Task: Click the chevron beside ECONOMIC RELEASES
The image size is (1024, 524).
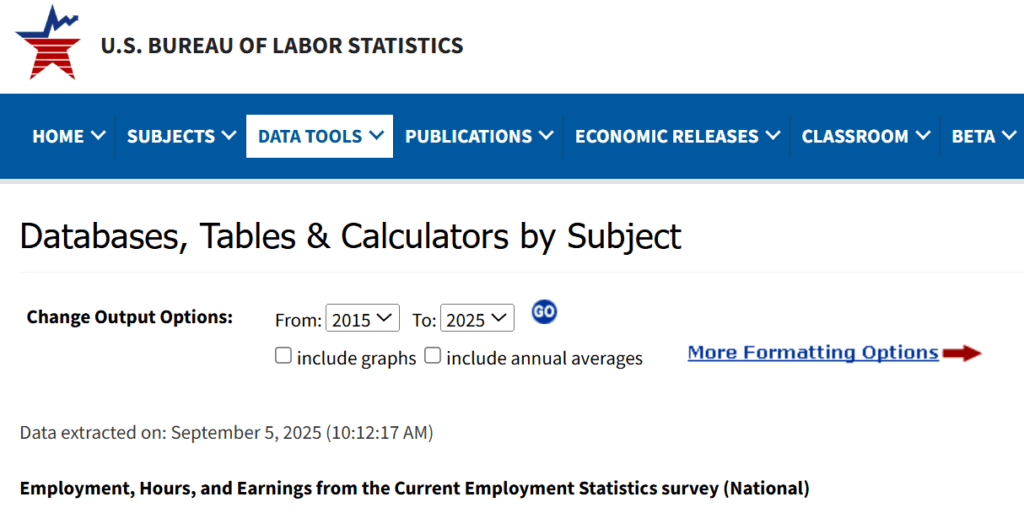Action: [773, 135]
